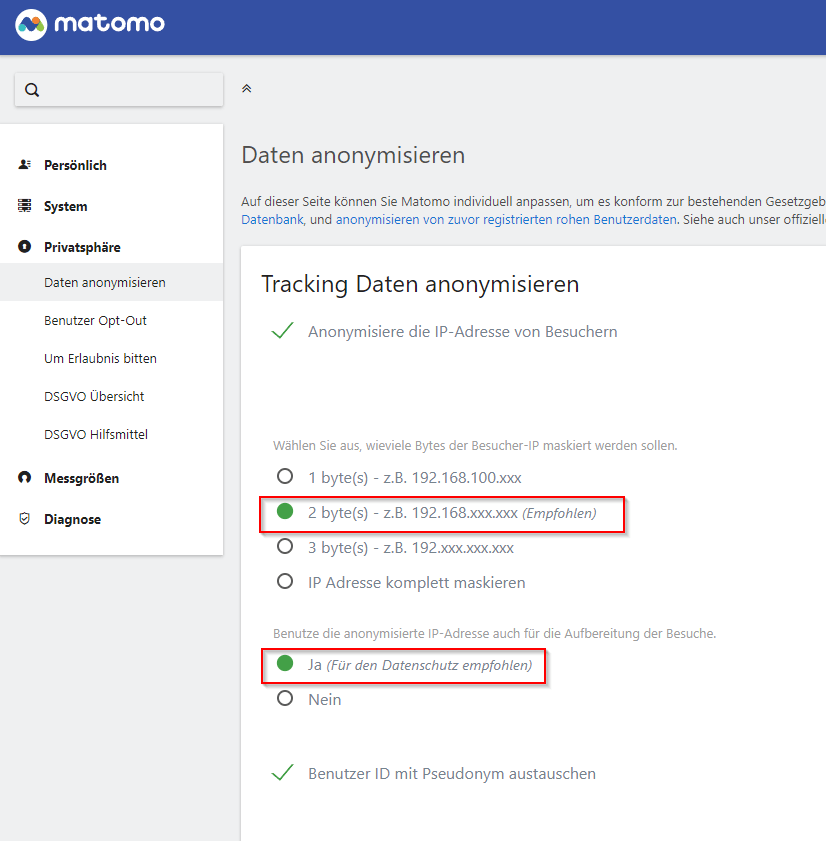The height and width of the screenshot is (841, 826).
Task: Select 3 byte(s) IP masking
Action: [x=285, y=547]
